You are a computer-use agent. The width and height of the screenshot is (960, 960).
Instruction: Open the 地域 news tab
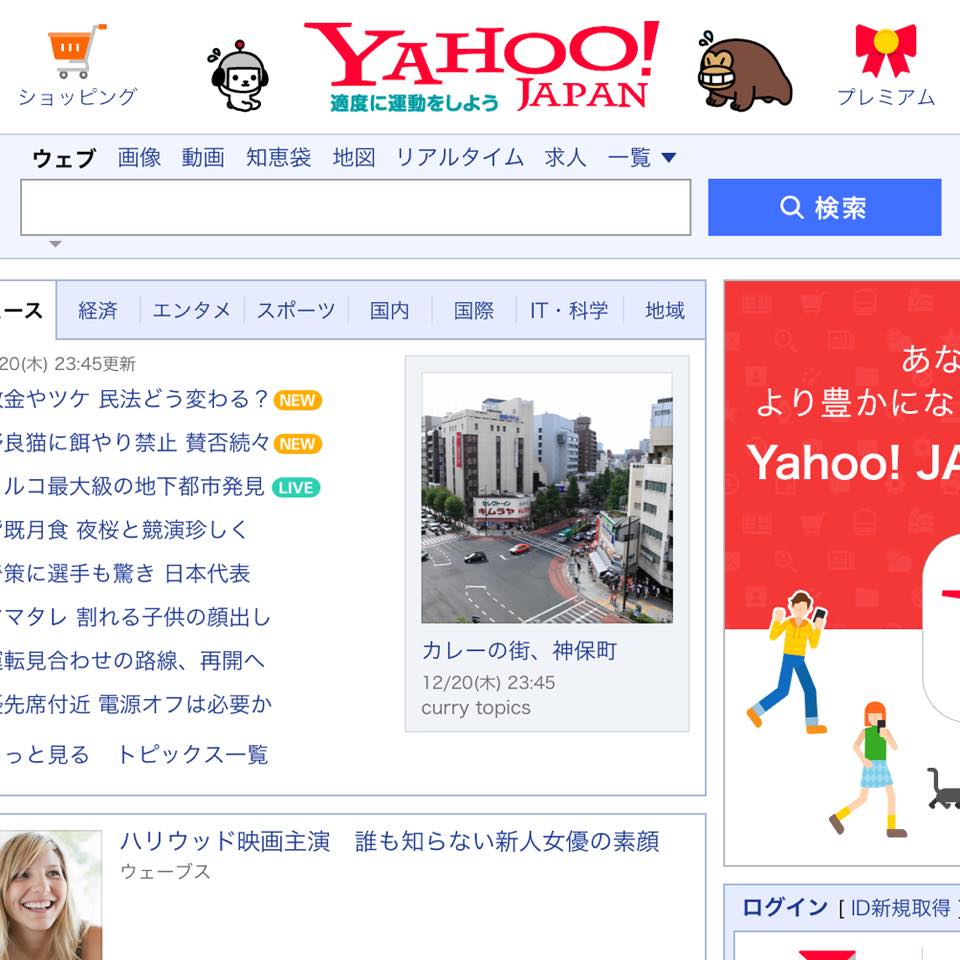665,310
